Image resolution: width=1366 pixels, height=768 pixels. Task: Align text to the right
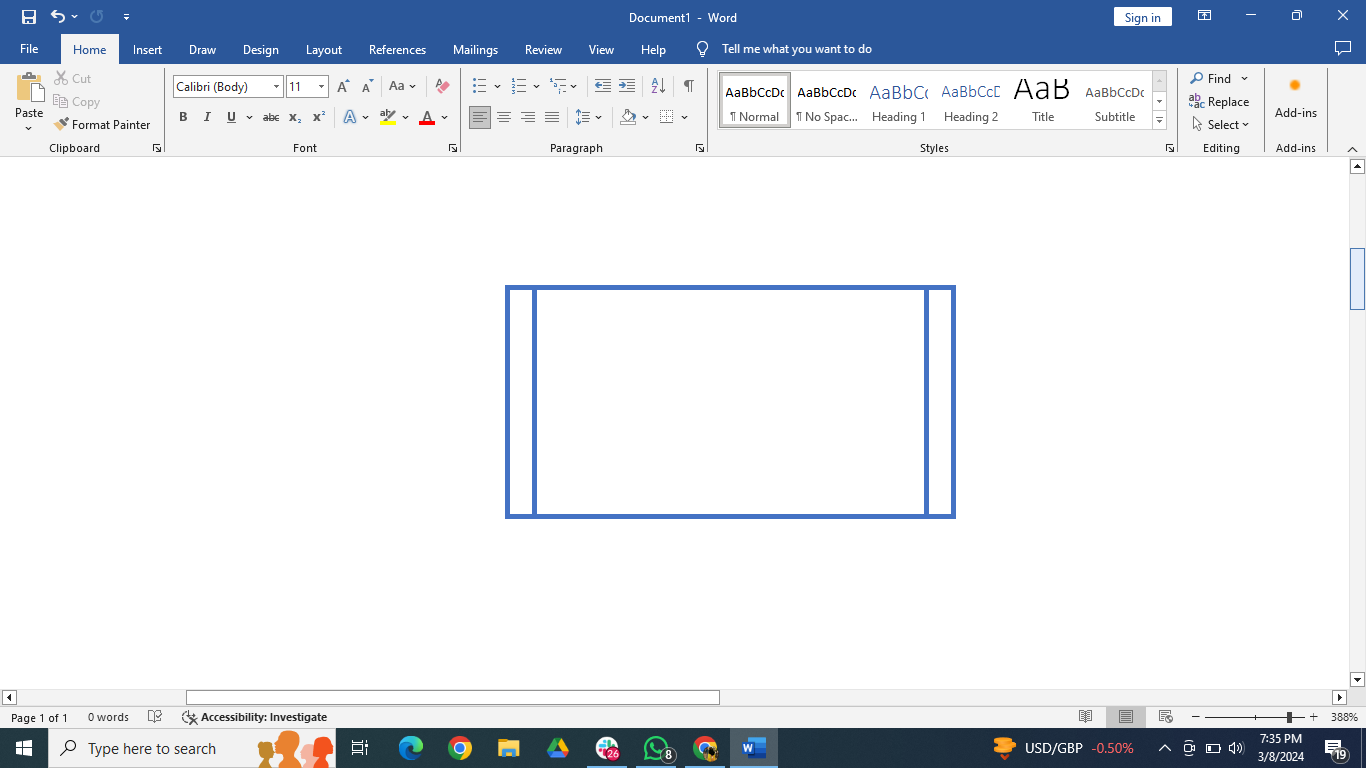(x=528, y=117)
